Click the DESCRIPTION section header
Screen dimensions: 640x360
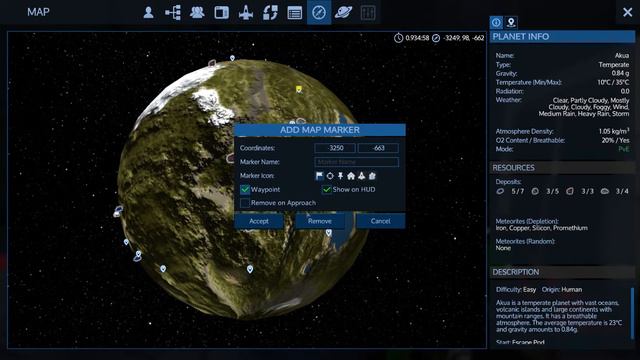(x=562, y=272)
